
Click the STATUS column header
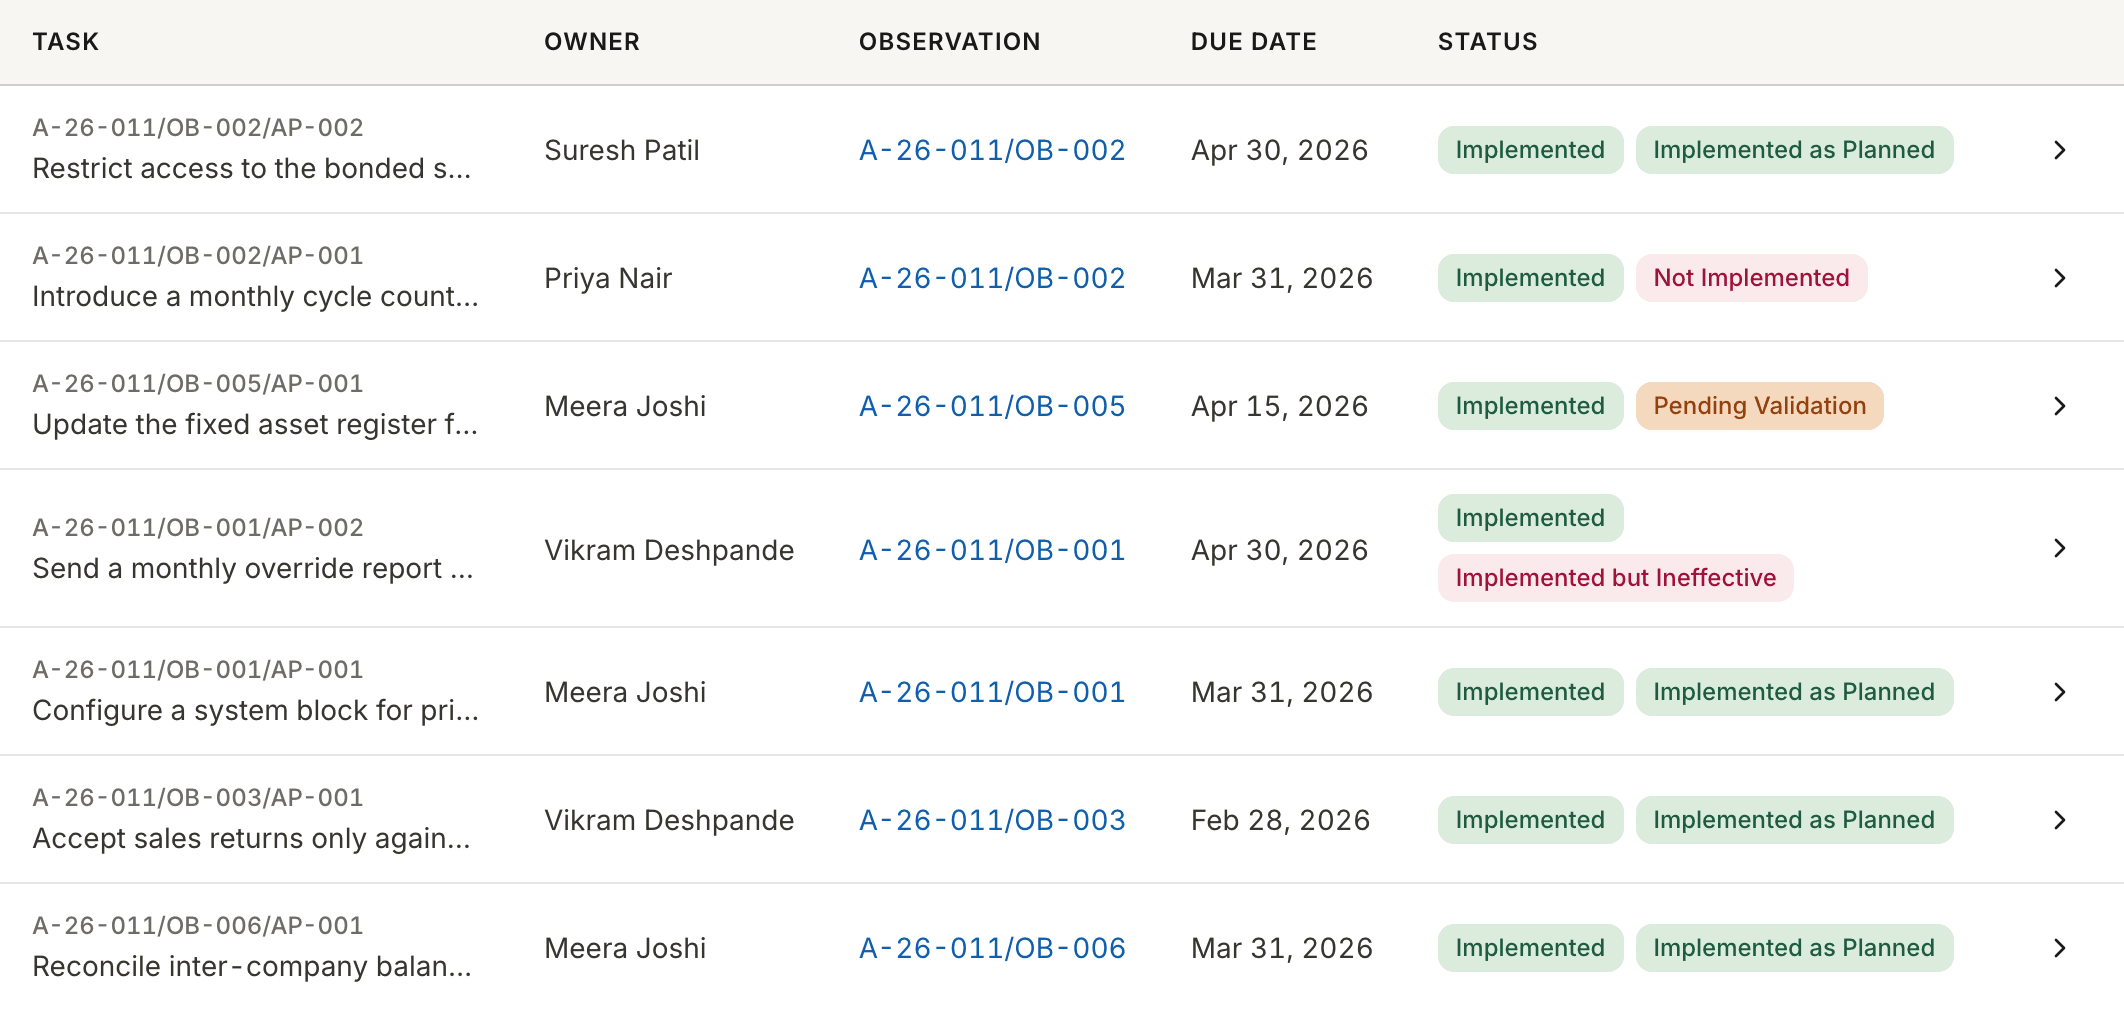[x=1488, y=42]
